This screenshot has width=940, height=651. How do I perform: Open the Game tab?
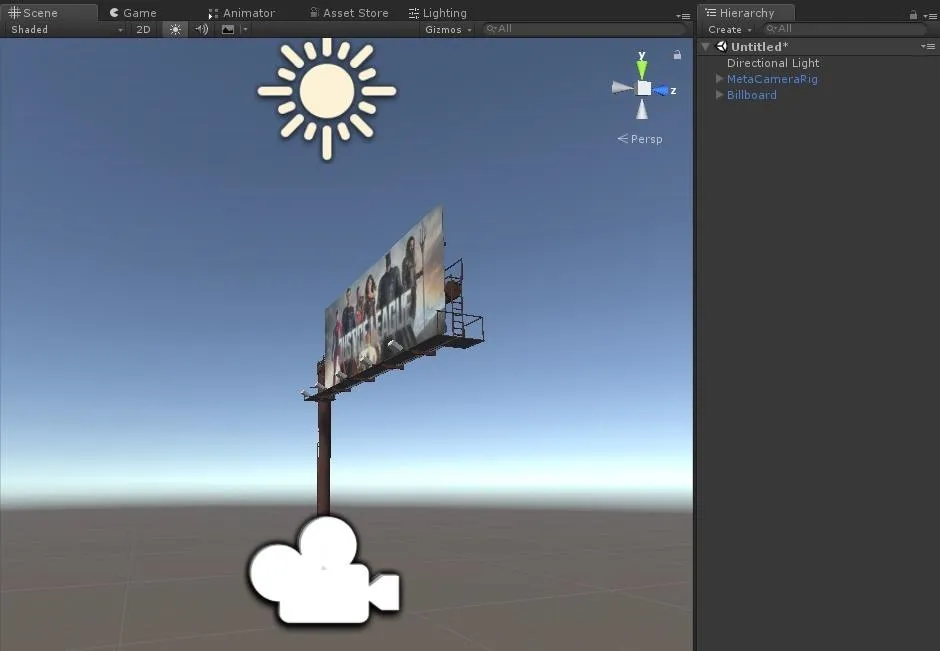pos(133,13)
